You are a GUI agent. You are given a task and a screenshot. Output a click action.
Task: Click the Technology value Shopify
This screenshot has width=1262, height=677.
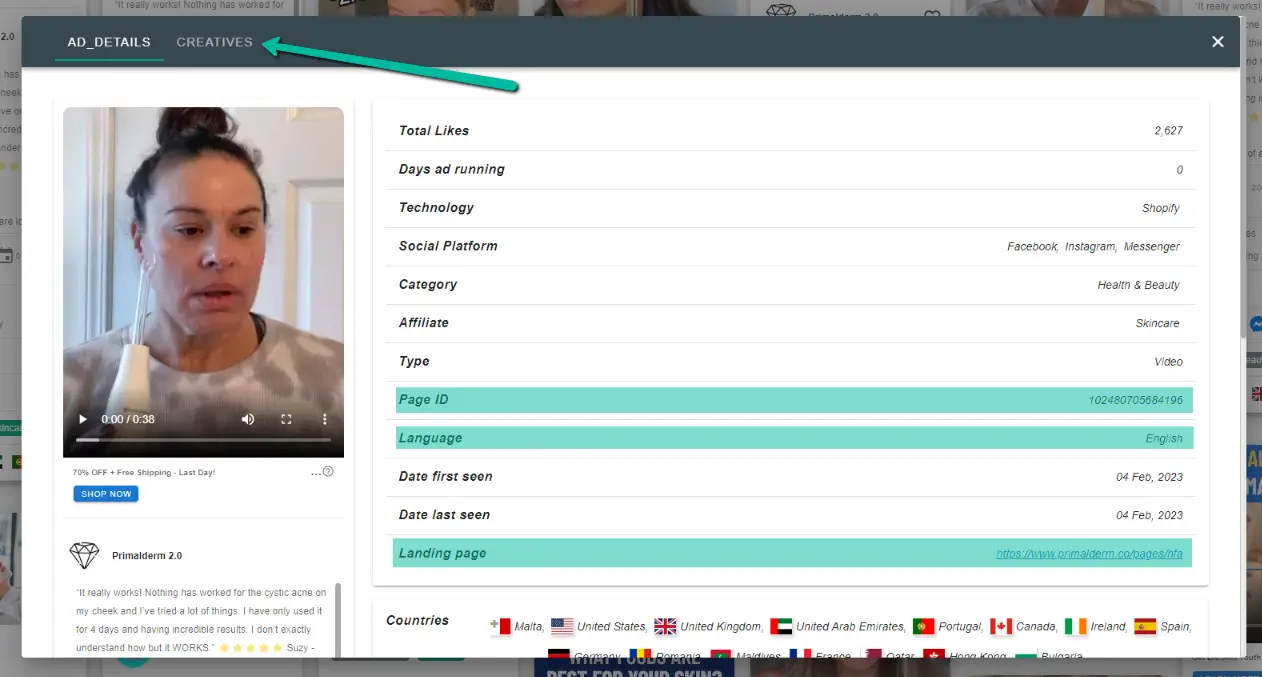(x=1161, y=208)
